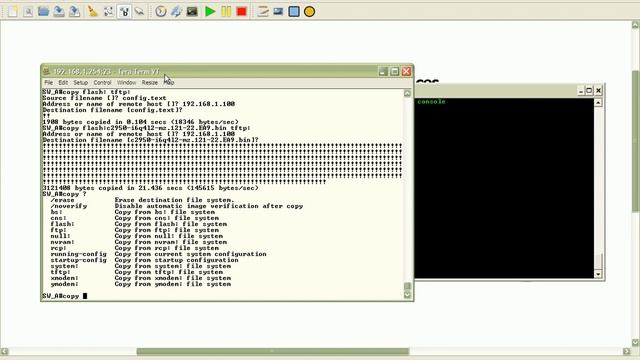Open Snapshots via the clock icon

160,11
